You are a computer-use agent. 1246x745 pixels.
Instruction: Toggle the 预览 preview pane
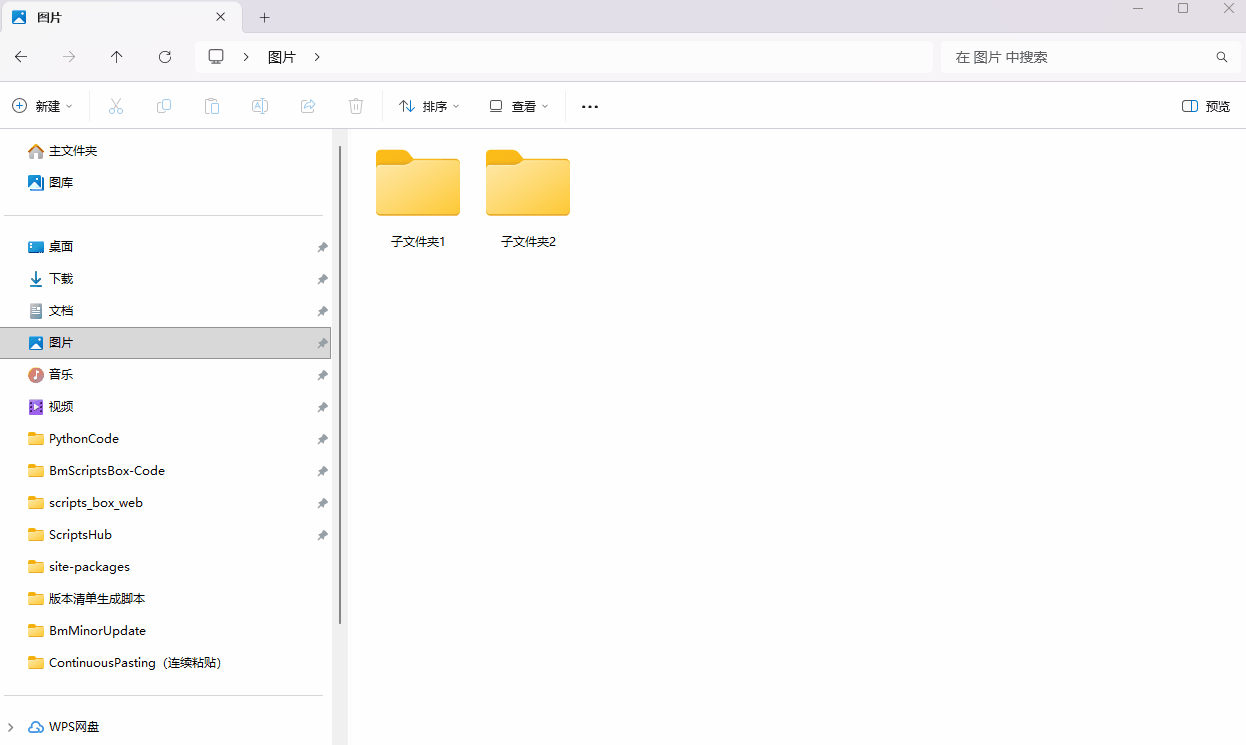pyautogui.click(x=1206, y=106)
